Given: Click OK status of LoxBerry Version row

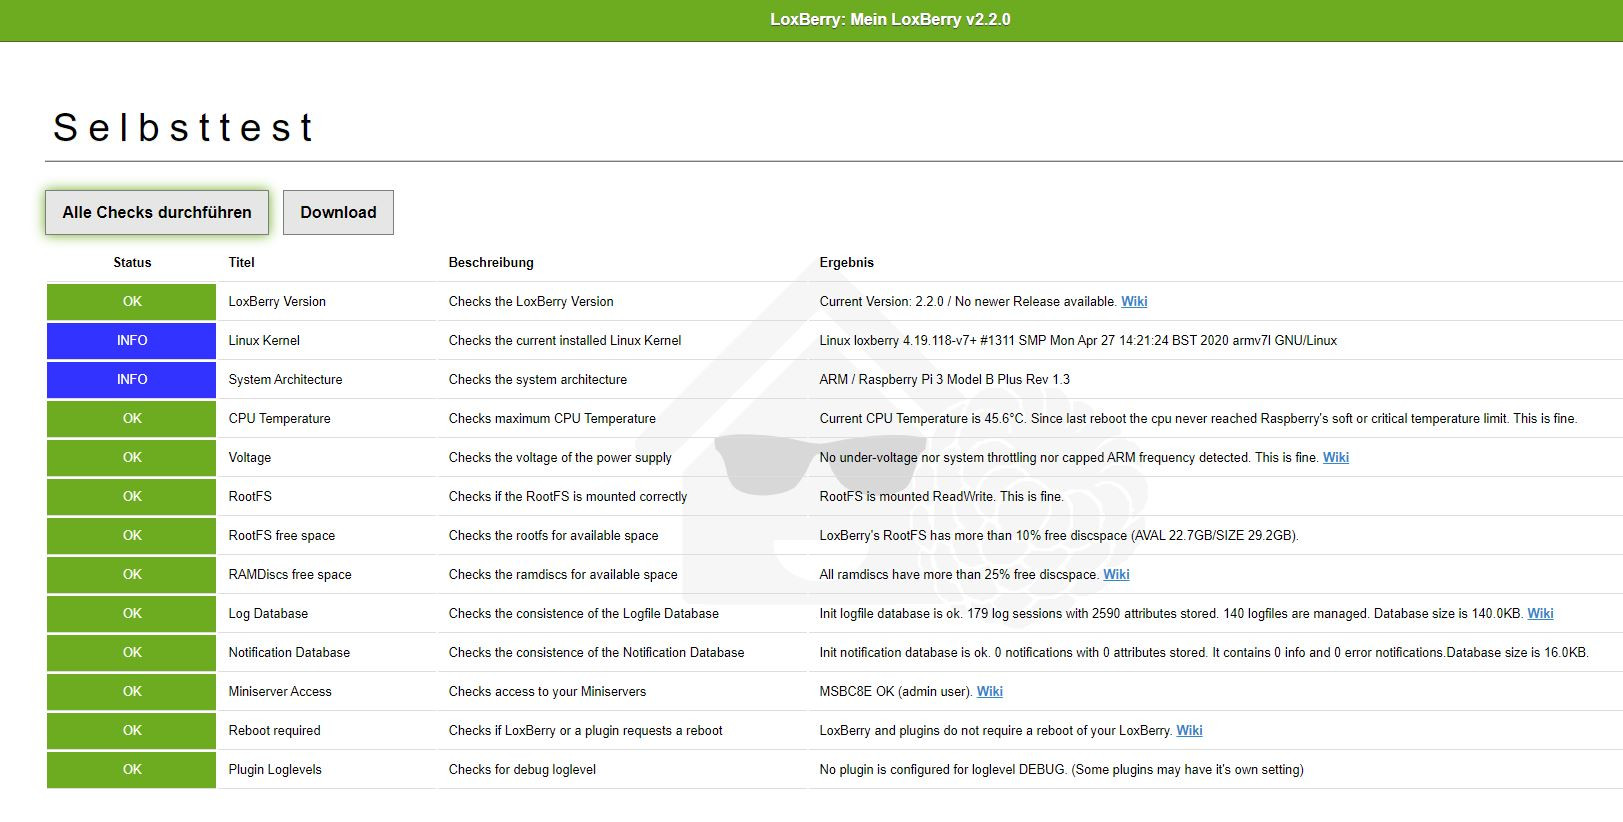Looking at the screenshot, I should tap(131, 301).
